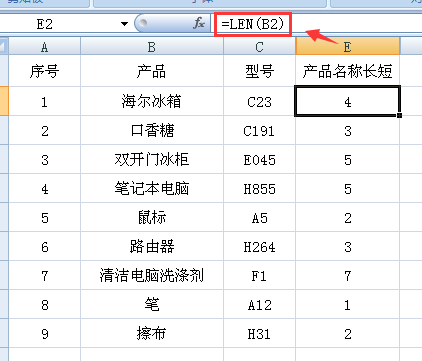Select cell containing 笔记本电脑
Image resolution: width=422 pixels, height=361 pixels.
click(152, 188)
